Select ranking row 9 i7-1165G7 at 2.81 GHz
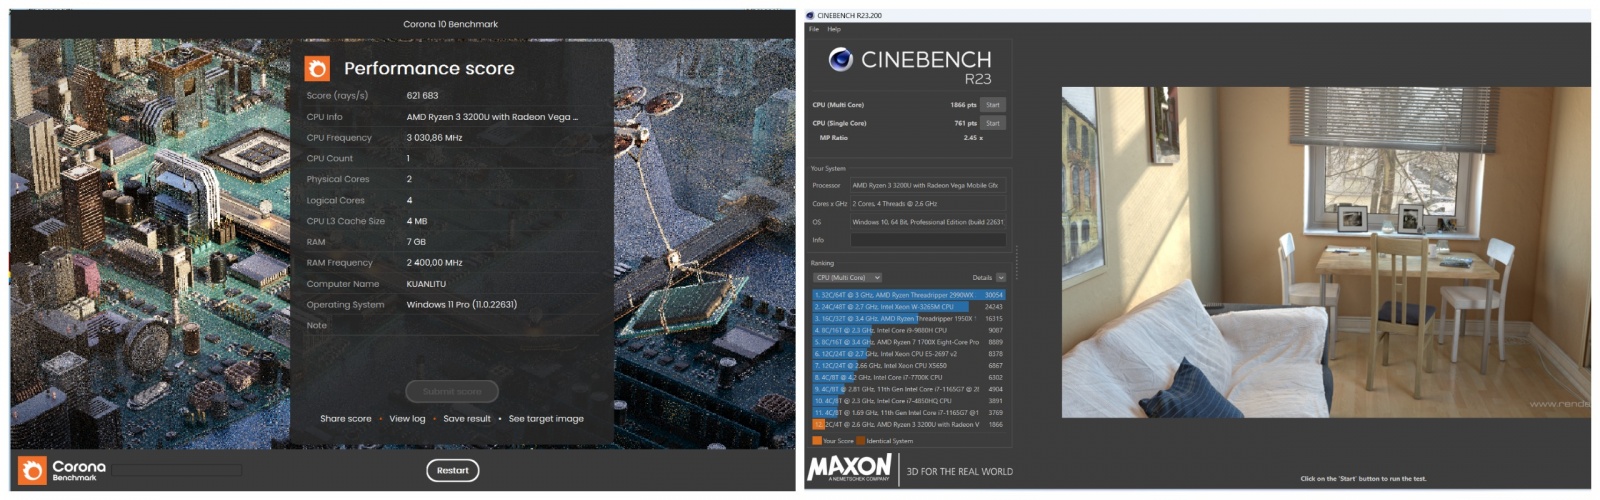Image resolution: width=1600 pixels, height=500 pixels. pyautogui.click(x=909, y=389)
